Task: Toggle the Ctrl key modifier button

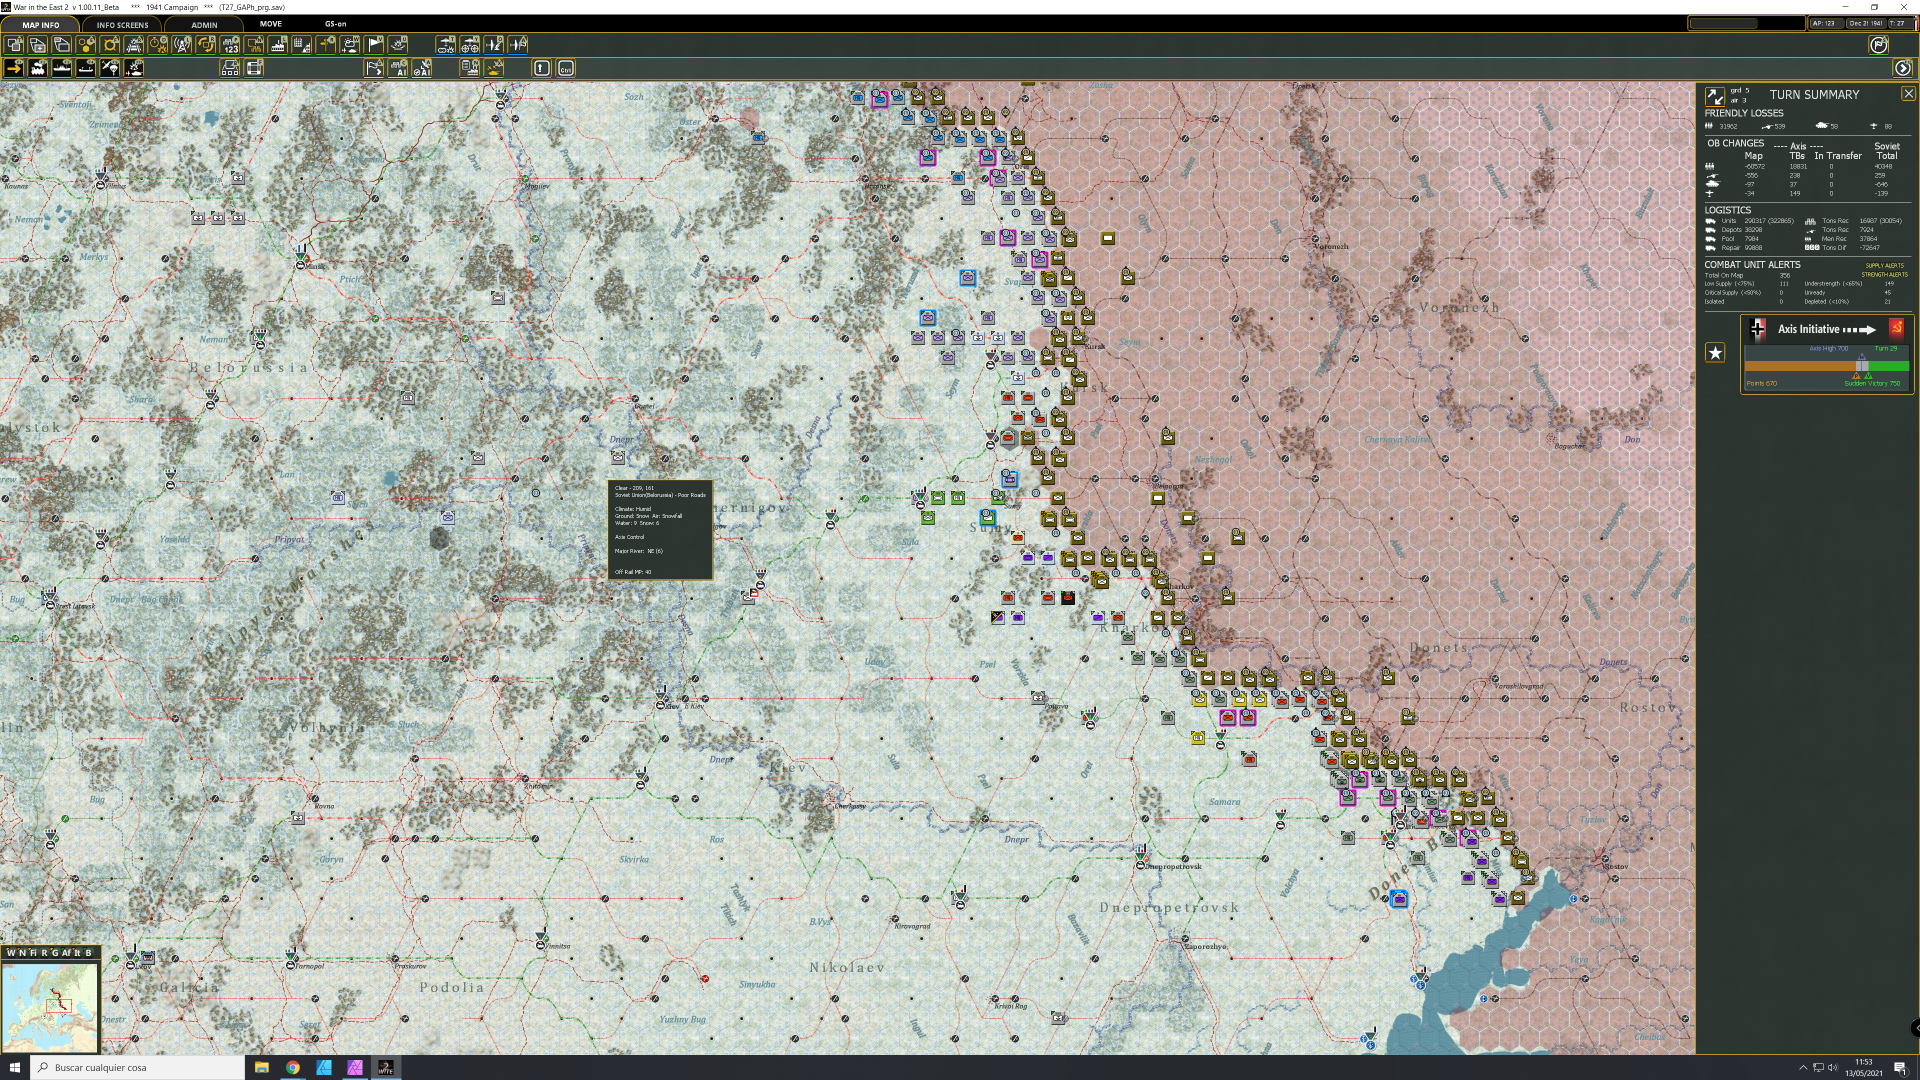Action: point(566,68)
